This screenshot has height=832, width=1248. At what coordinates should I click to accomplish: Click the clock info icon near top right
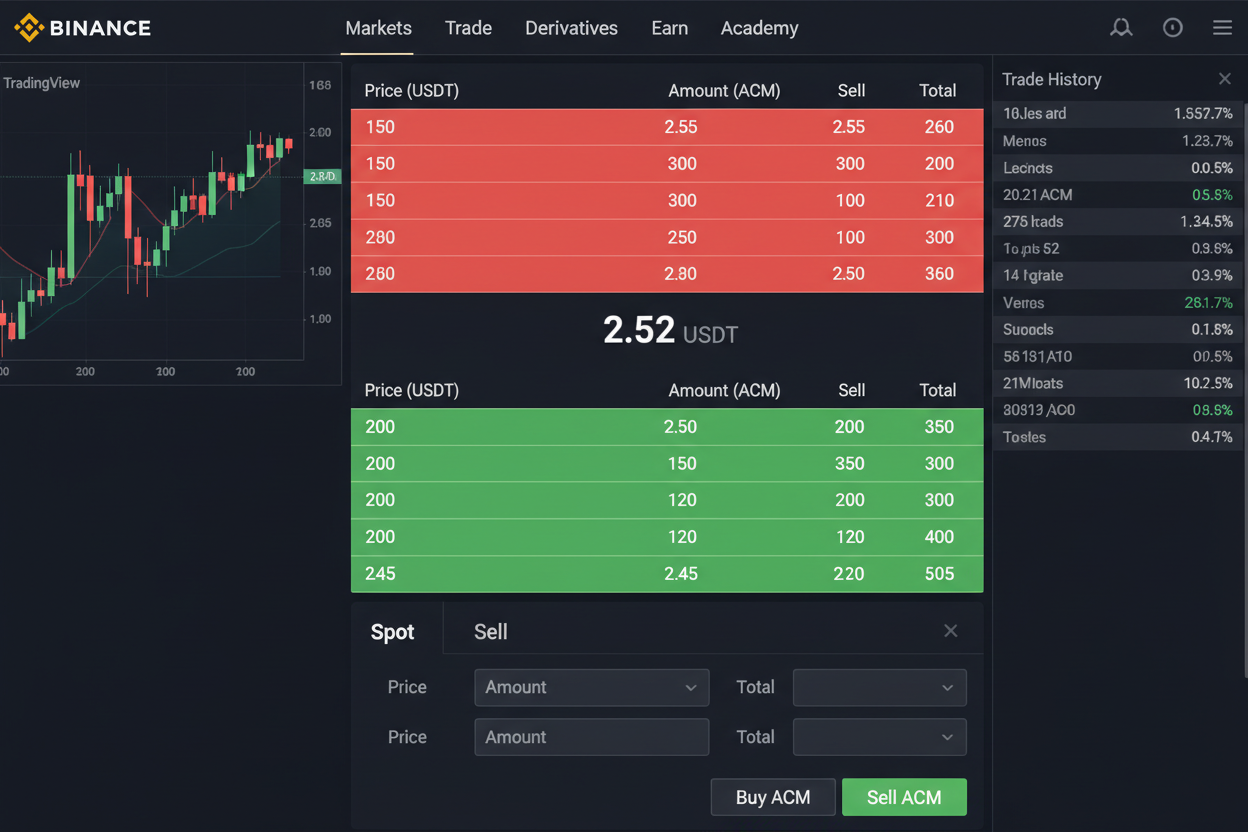tap(1172, 27)
